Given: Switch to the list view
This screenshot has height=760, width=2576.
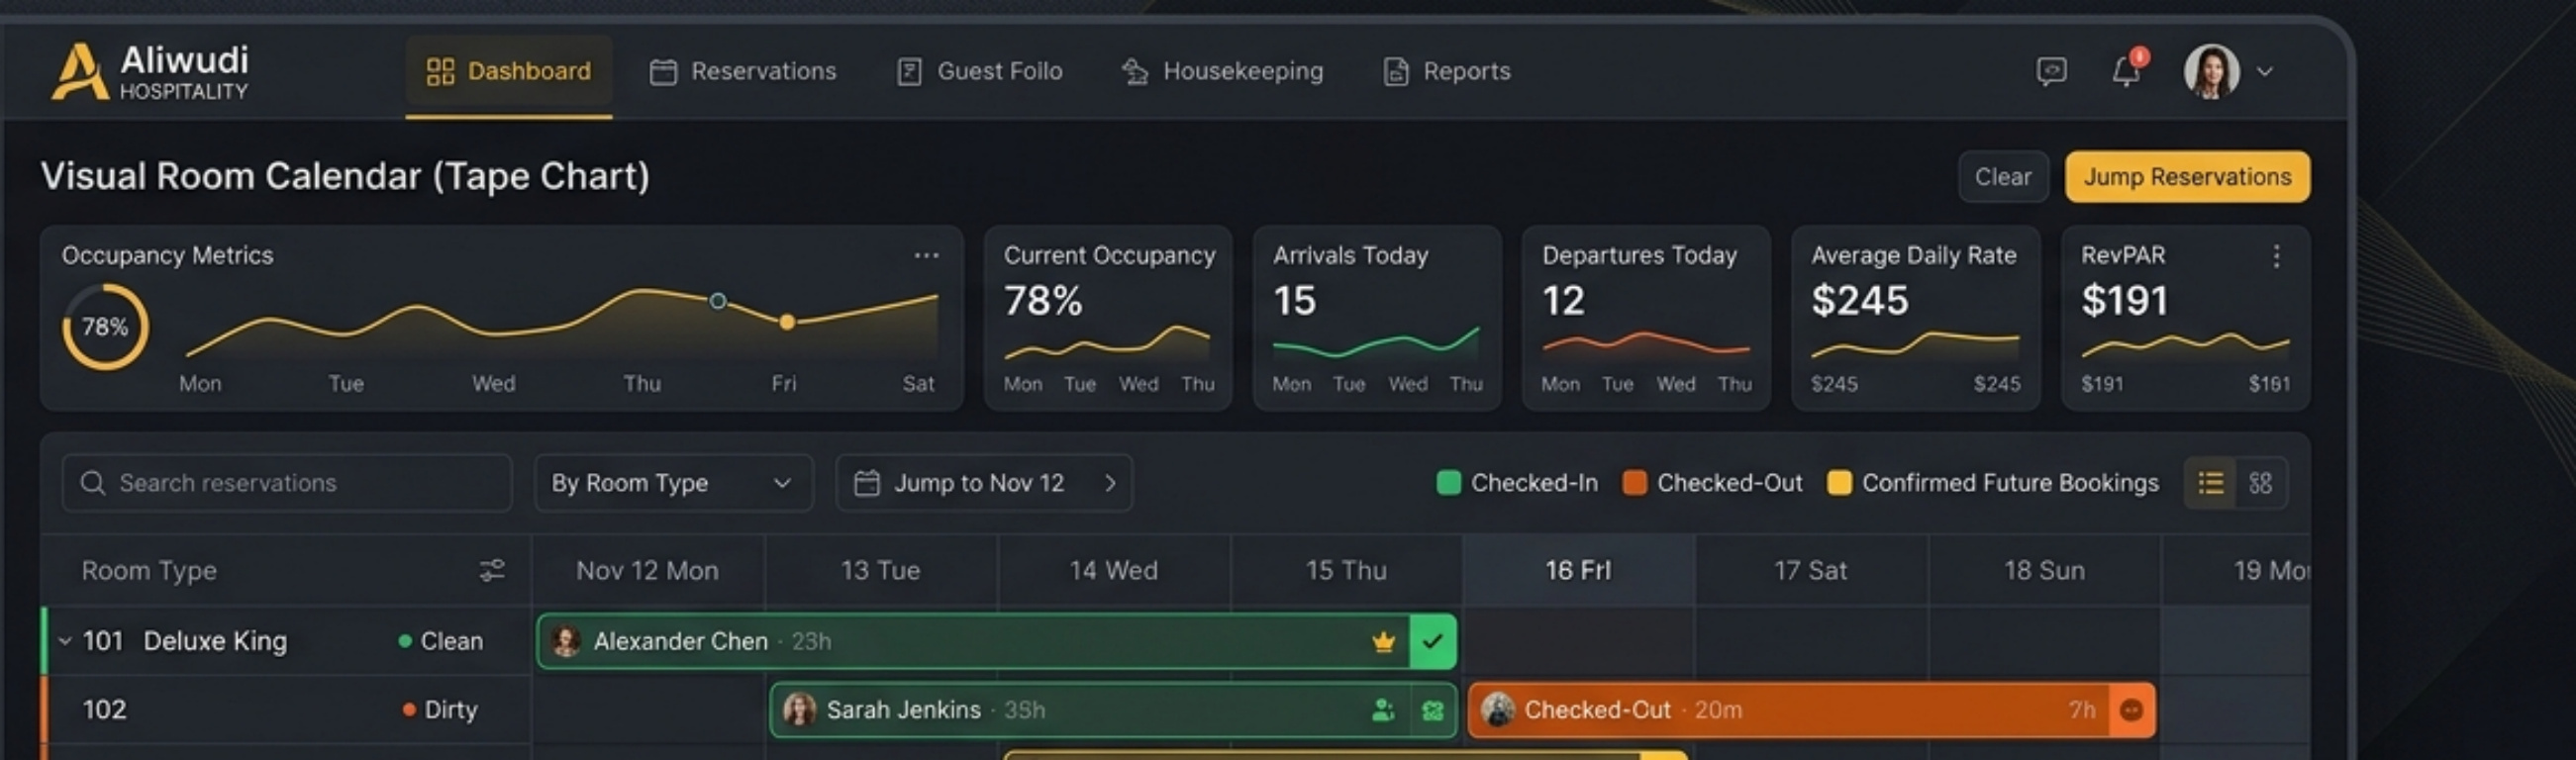Looking at the screenshot, I should click(x=2210, y=483).
